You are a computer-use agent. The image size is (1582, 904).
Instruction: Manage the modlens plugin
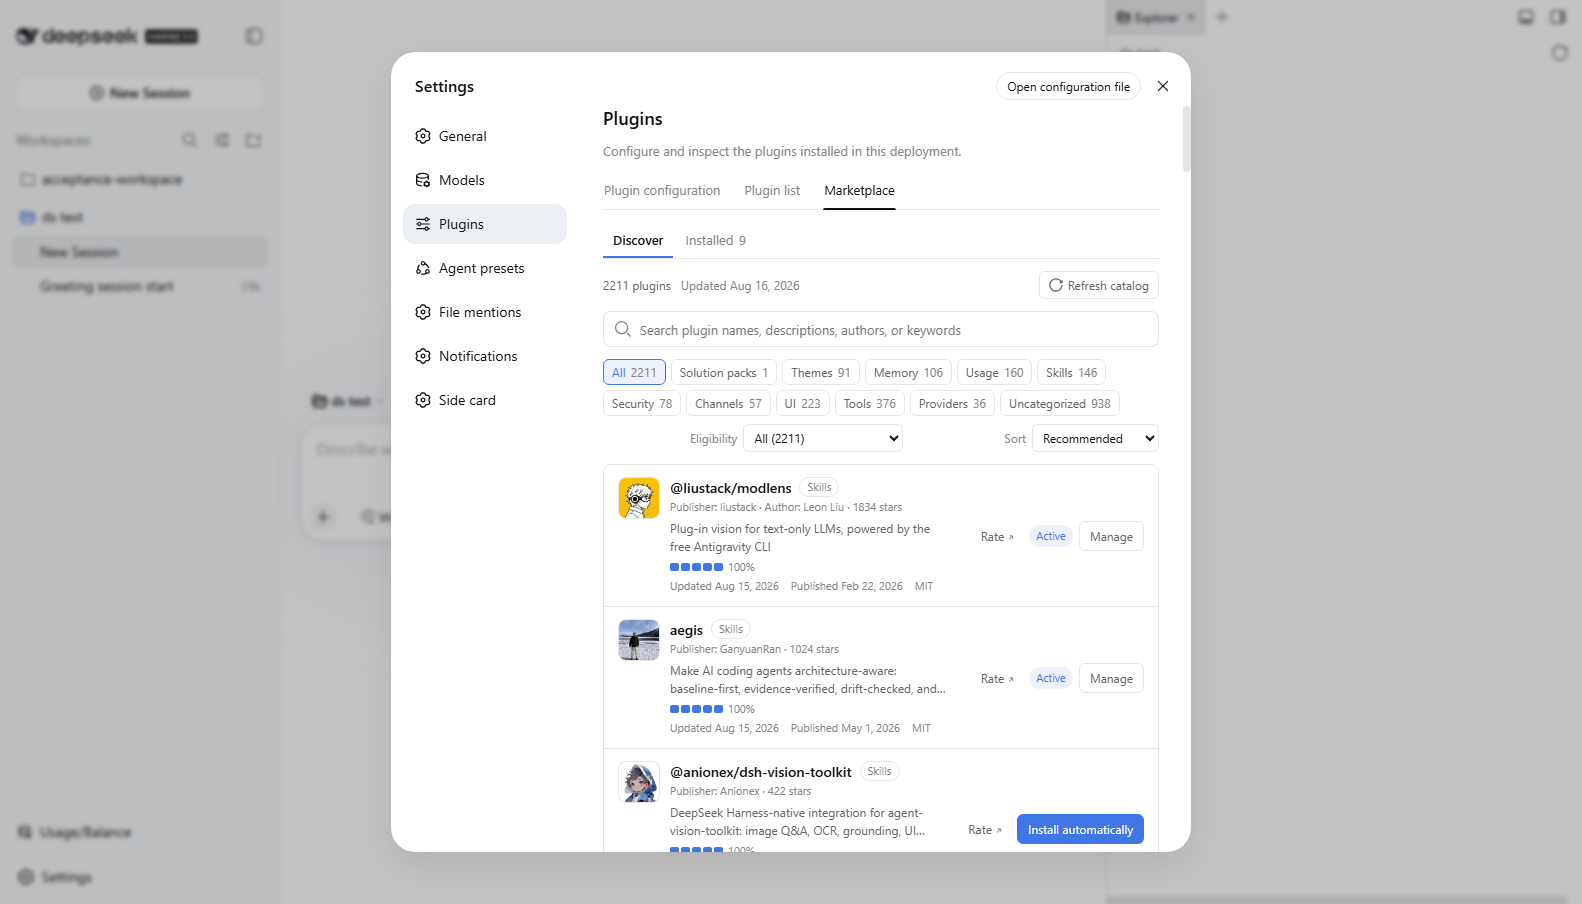(1111, 537)
